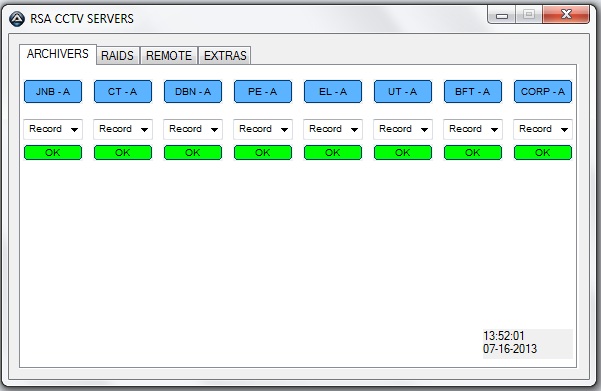Open the Record combo box under UT - A
This screenshot has height=391, width=601.
403,129
